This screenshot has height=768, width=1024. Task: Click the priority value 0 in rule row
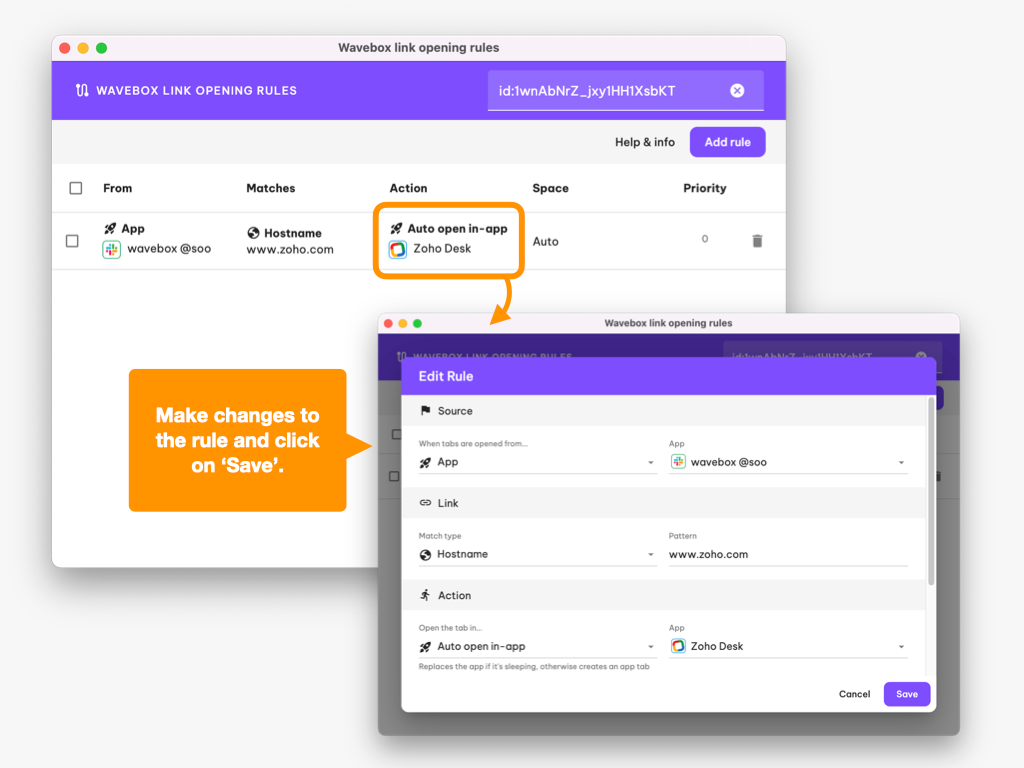point(705,239)
